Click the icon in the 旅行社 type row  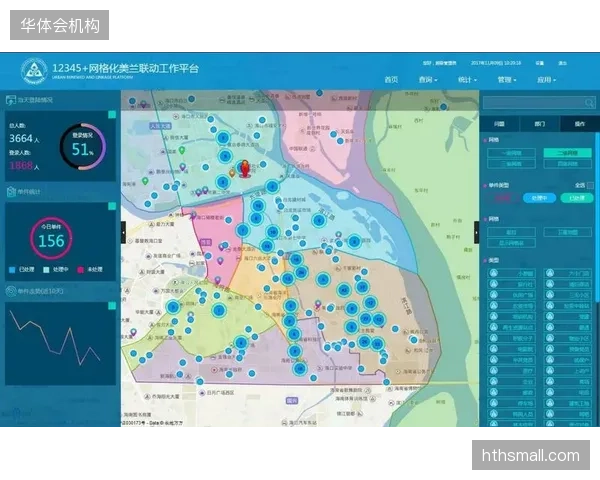[494, 284]
